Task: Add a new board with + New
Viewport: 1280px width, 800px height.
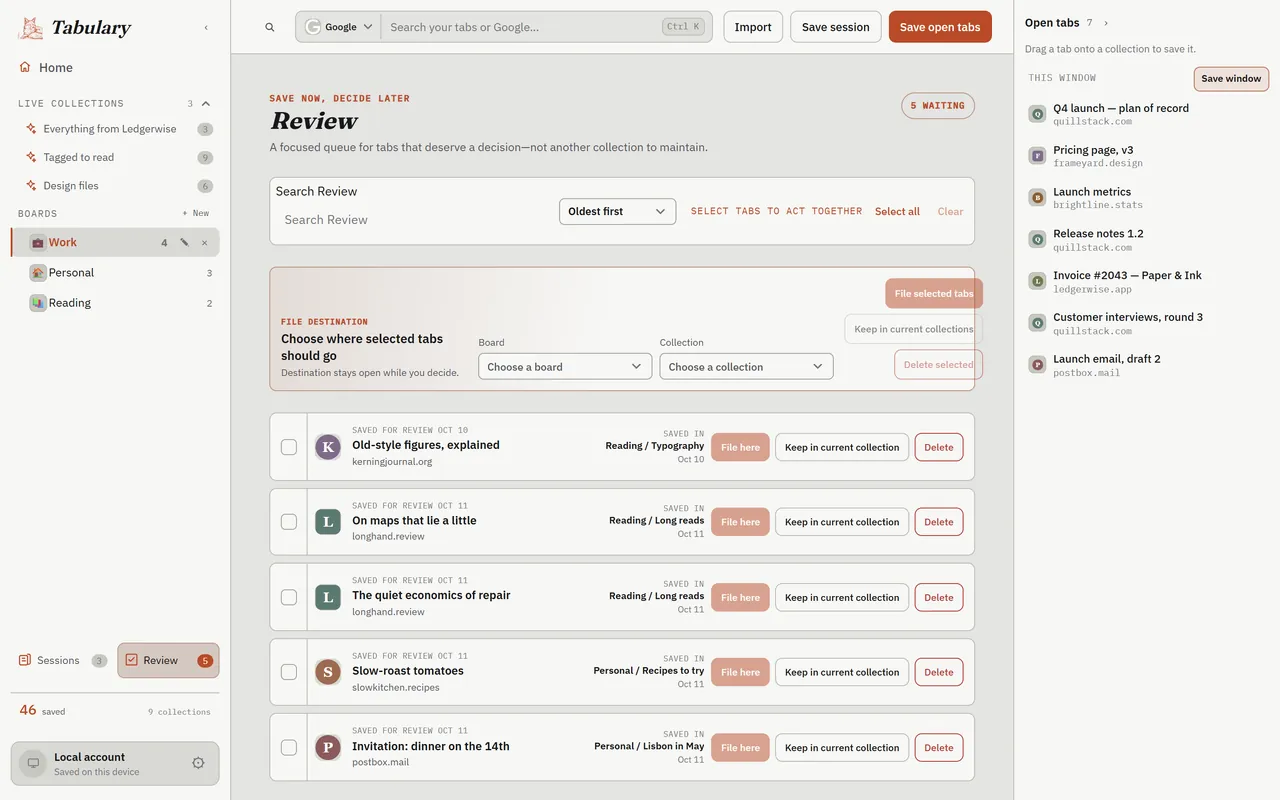Action: (x=196, y=213)
